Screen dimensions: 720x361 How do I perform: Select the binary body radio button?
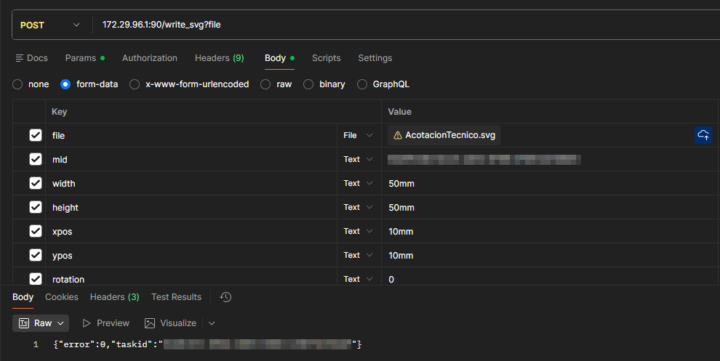click(308, 84)
